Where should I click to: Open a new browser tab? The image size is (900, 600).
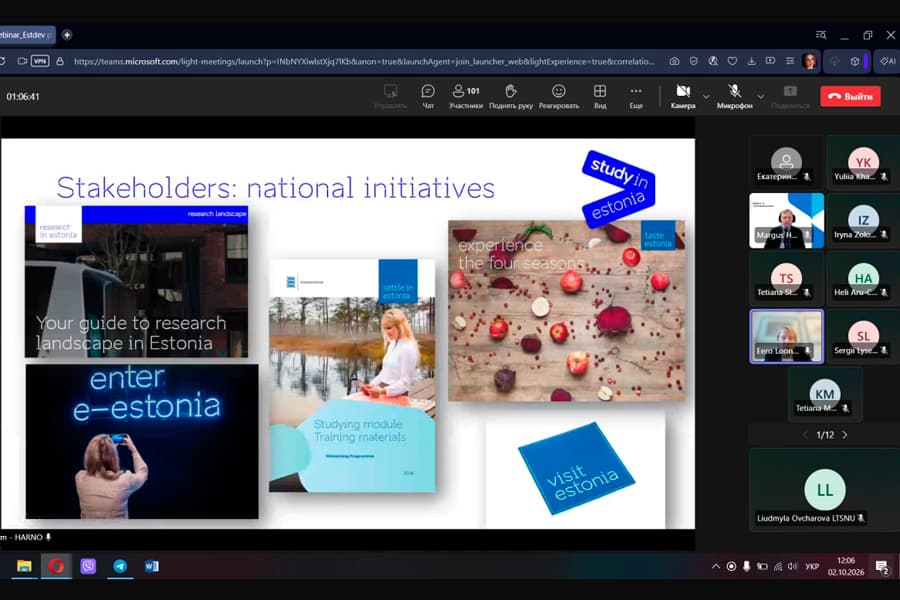[67, 35]
